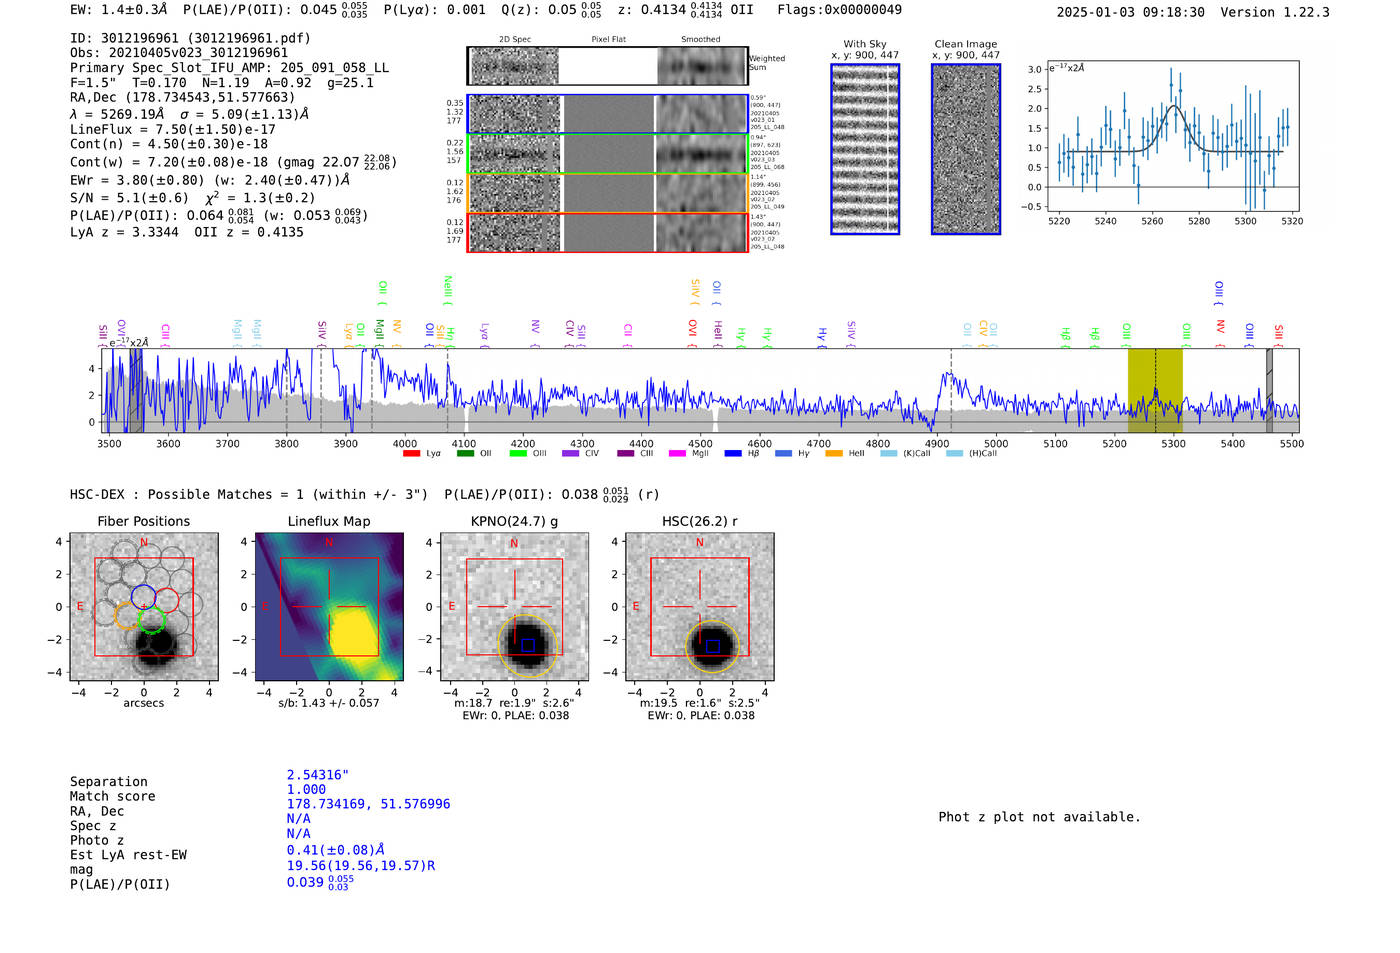1400x953 pixels.
Task: Select the Est LyA rest-EW 0.41(±0.08)Å value
Action: 336,851
